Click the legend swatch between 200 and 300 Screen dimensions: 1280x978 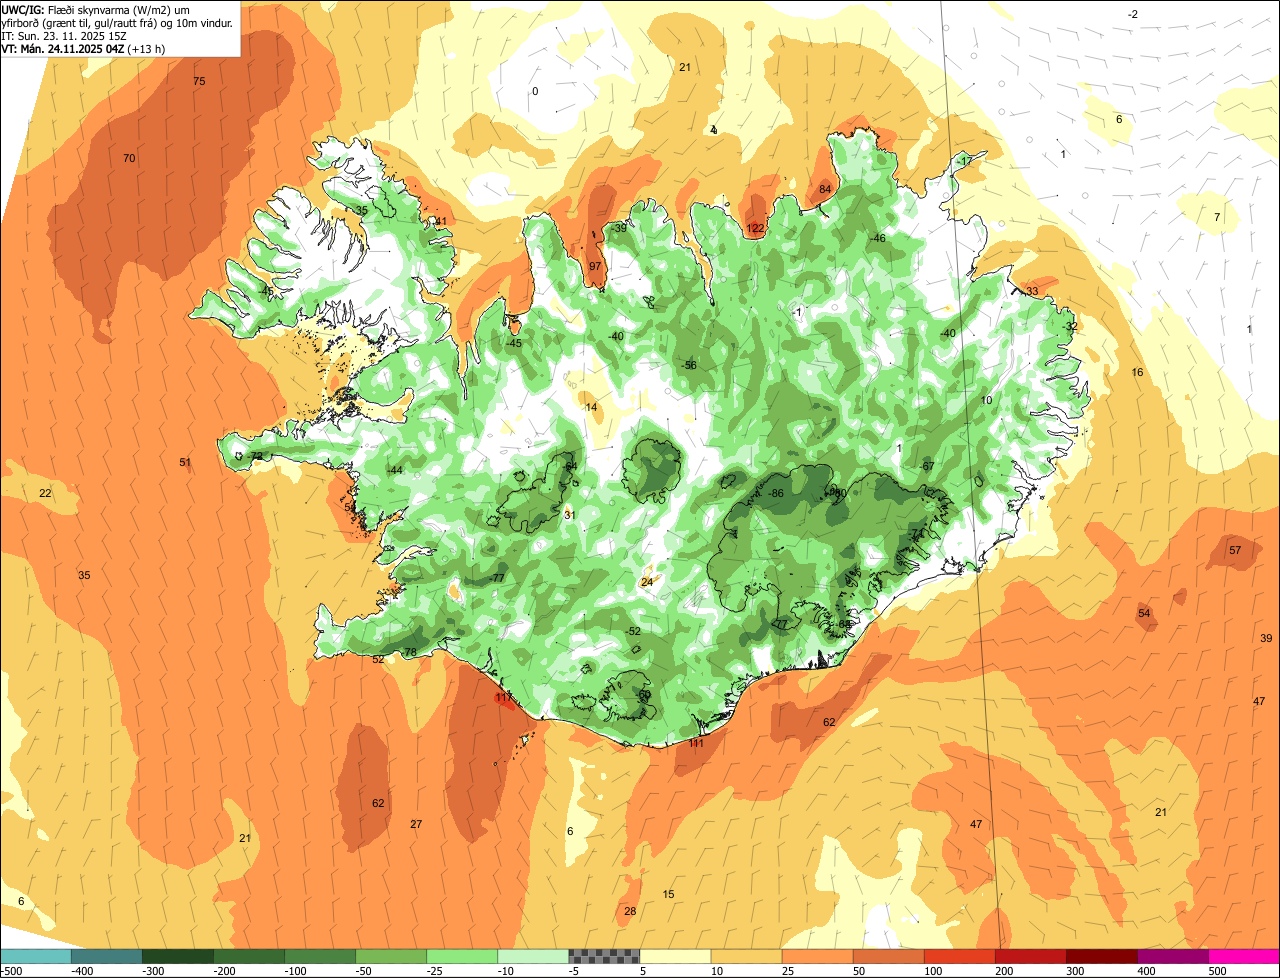click(1031, 956)
